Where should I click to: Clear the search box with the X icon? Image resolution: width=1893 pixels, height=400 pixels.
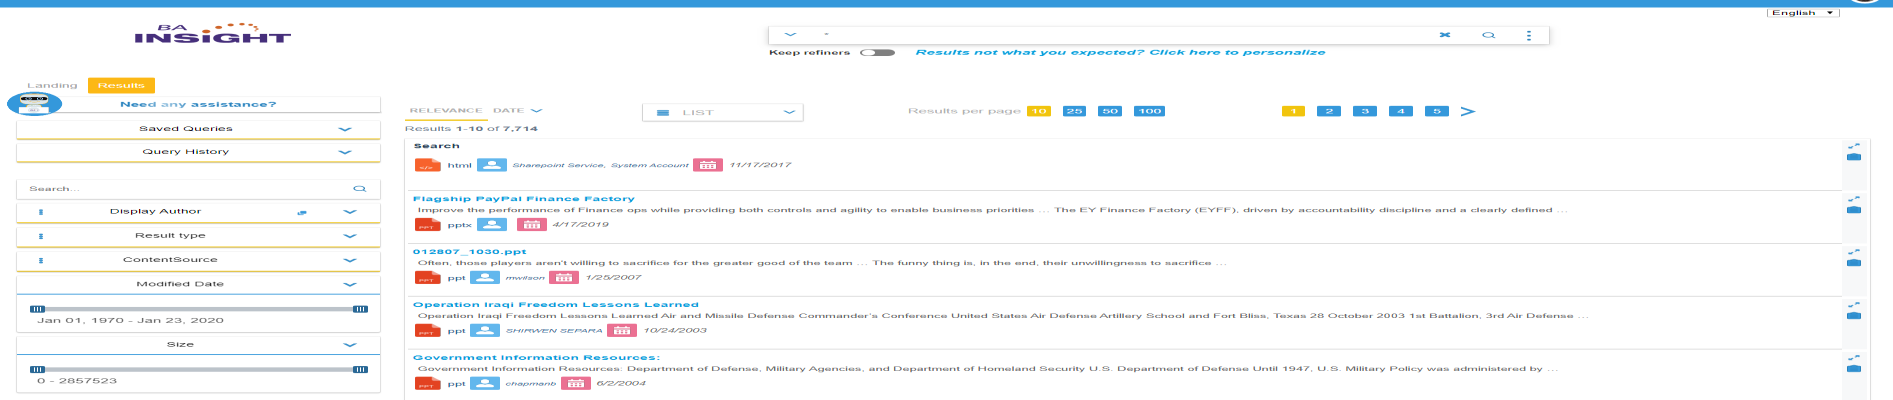tap(1444, 35)
